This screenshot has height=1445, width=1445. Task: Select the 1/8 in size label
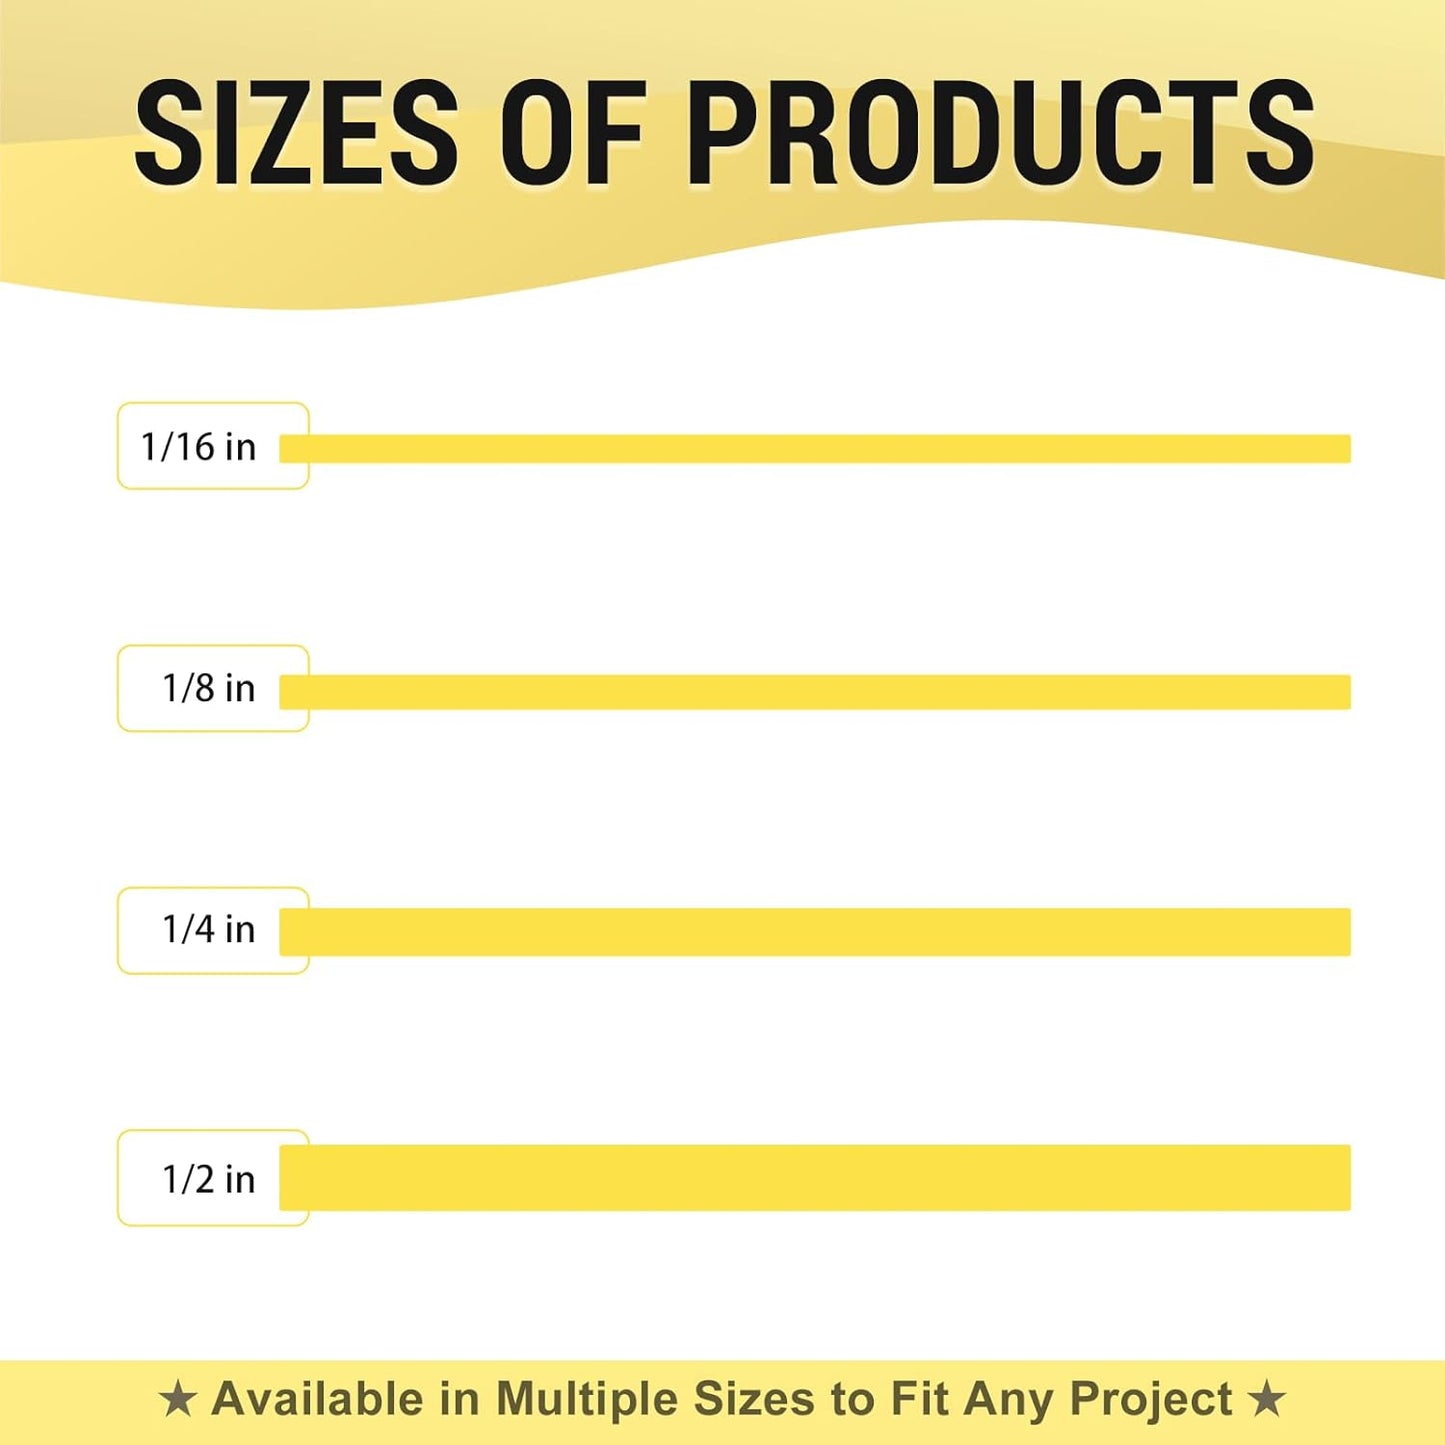coord(208,689)
